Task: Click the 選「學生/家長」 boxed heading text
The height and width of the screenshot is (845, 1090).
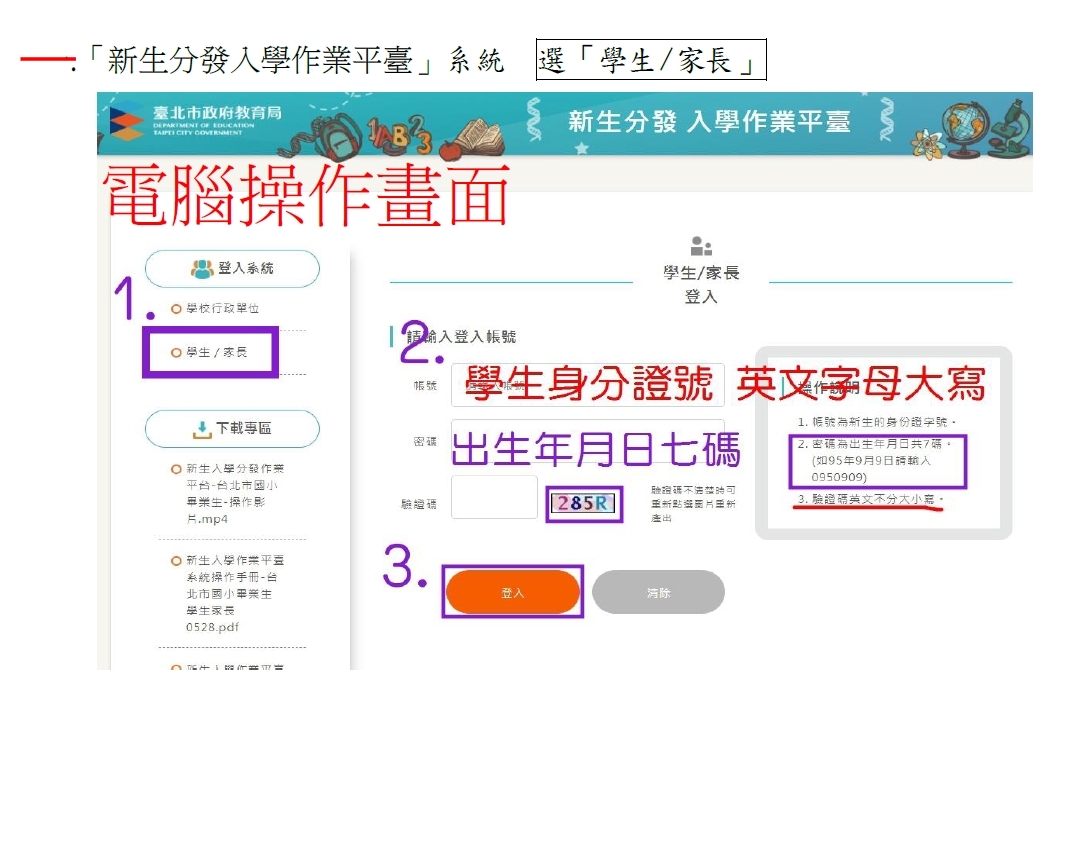Action: point(651,61)
